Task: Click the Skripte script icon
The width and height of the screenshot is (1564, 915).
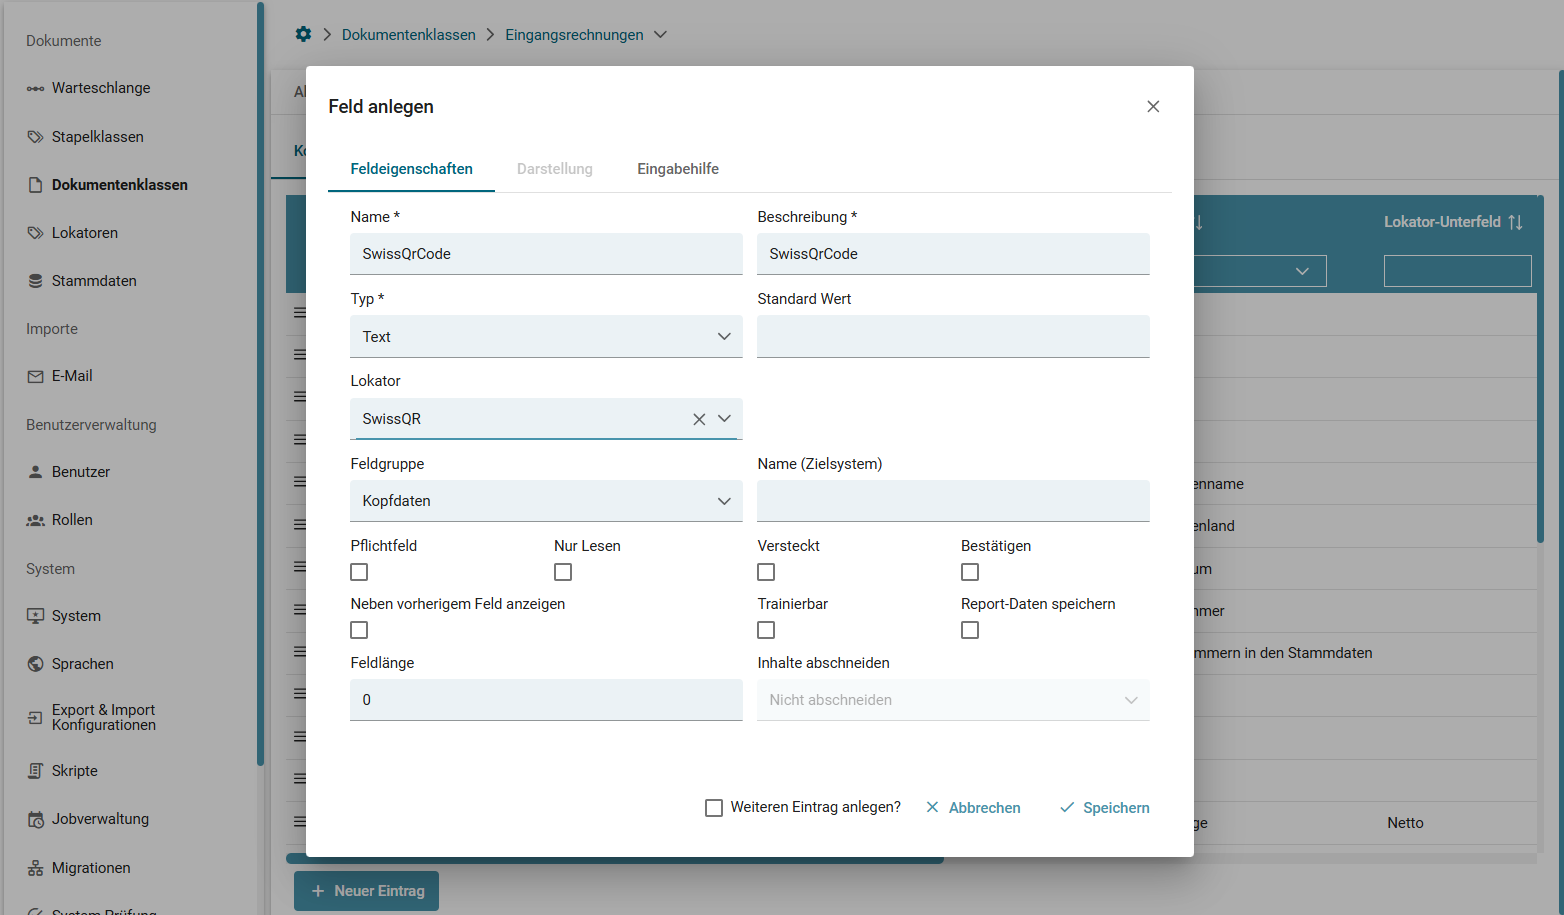Action: [x=35, y=771]
